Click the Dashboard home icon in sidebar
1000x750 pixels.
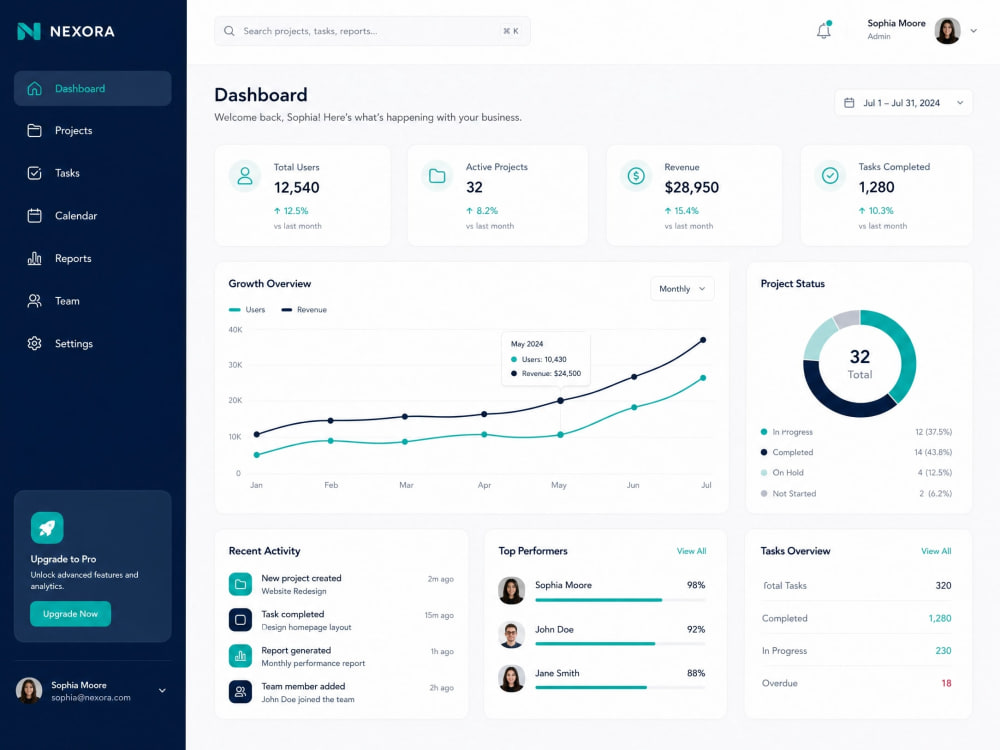pos(34,89)
